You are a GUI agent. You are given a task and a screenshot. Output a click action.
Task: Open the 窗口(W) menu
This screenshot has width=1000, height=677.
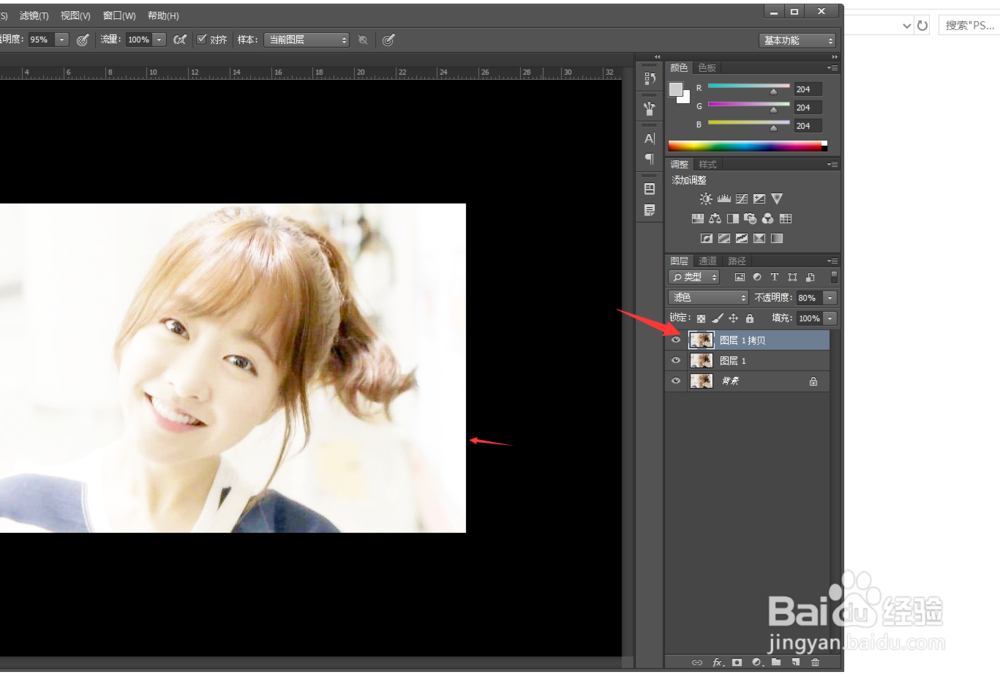(119, 15)
